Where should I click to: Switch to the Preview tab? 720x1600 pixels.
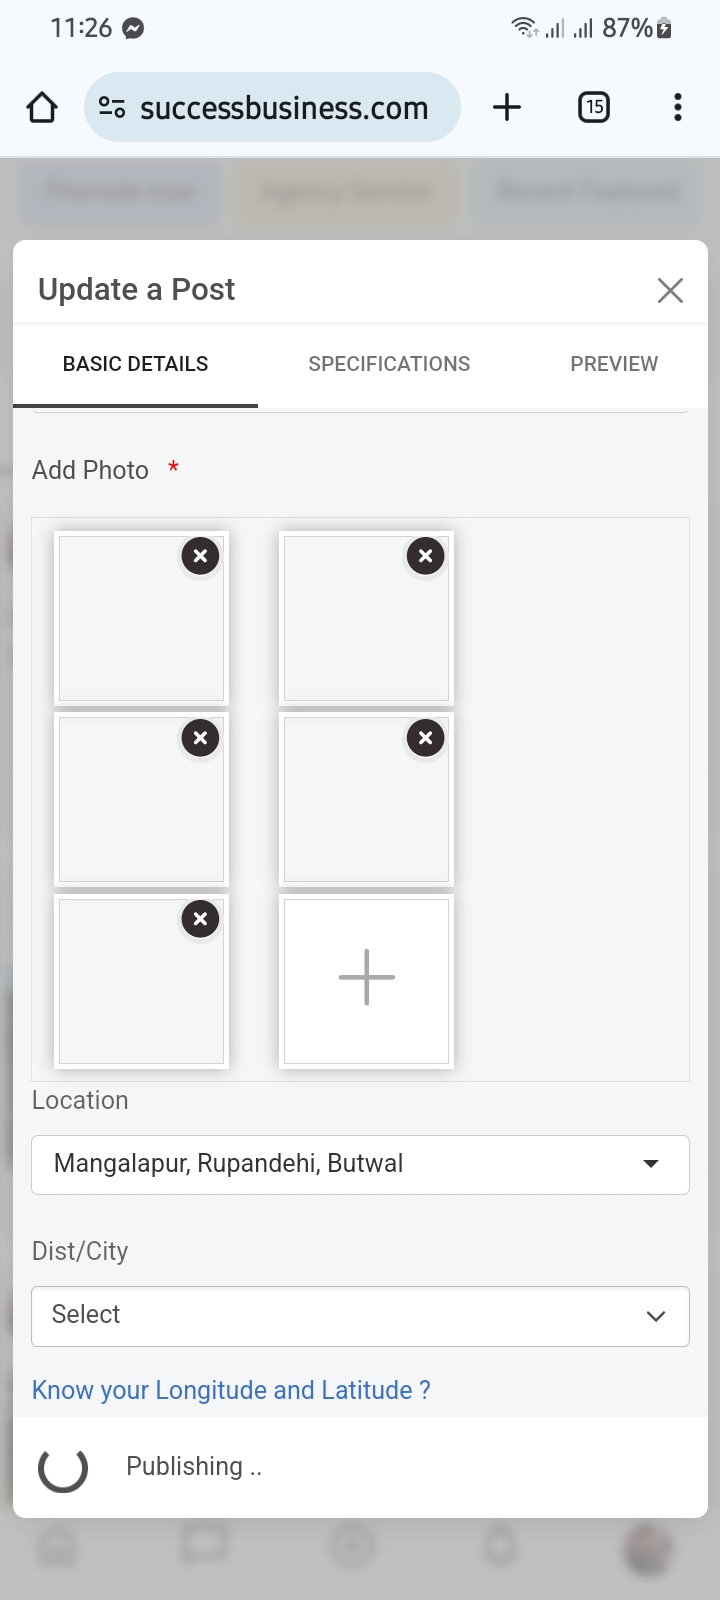pos(614,364)
